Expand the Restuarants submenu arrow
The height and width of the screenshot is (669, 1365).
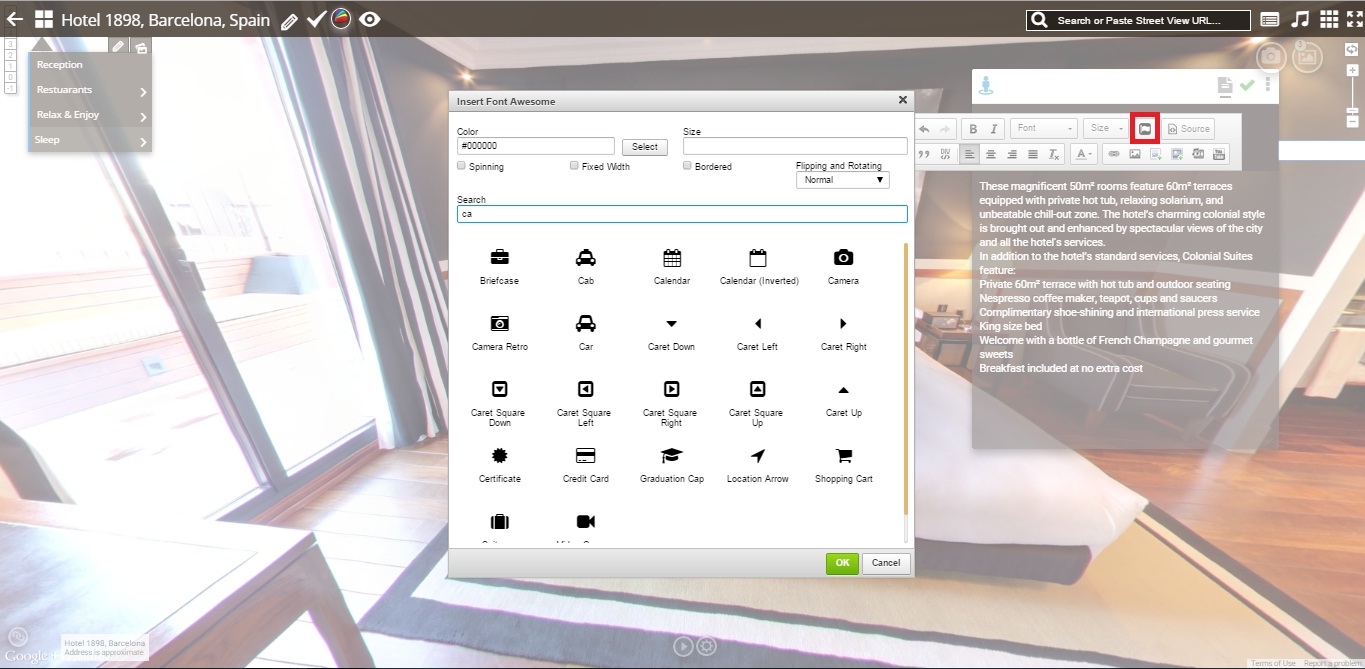[143, 92]
